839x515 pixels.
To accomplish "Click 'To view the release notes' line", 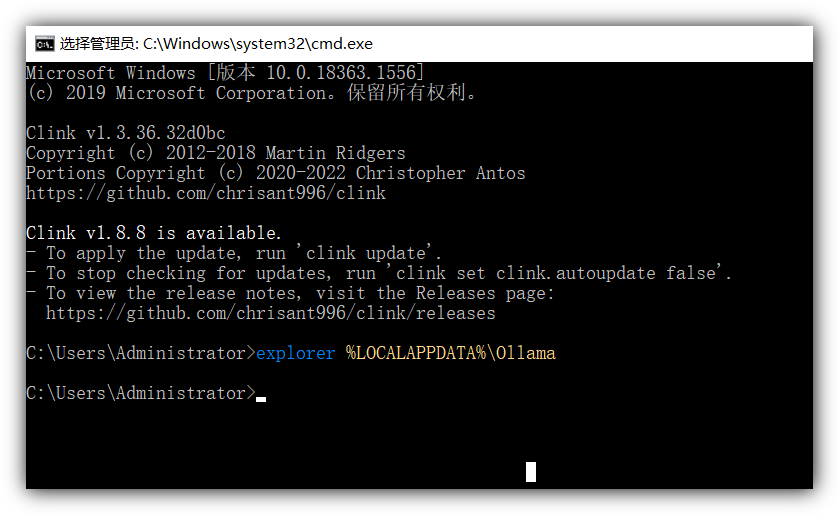I will pyautogui.click(x=290, y=293).
